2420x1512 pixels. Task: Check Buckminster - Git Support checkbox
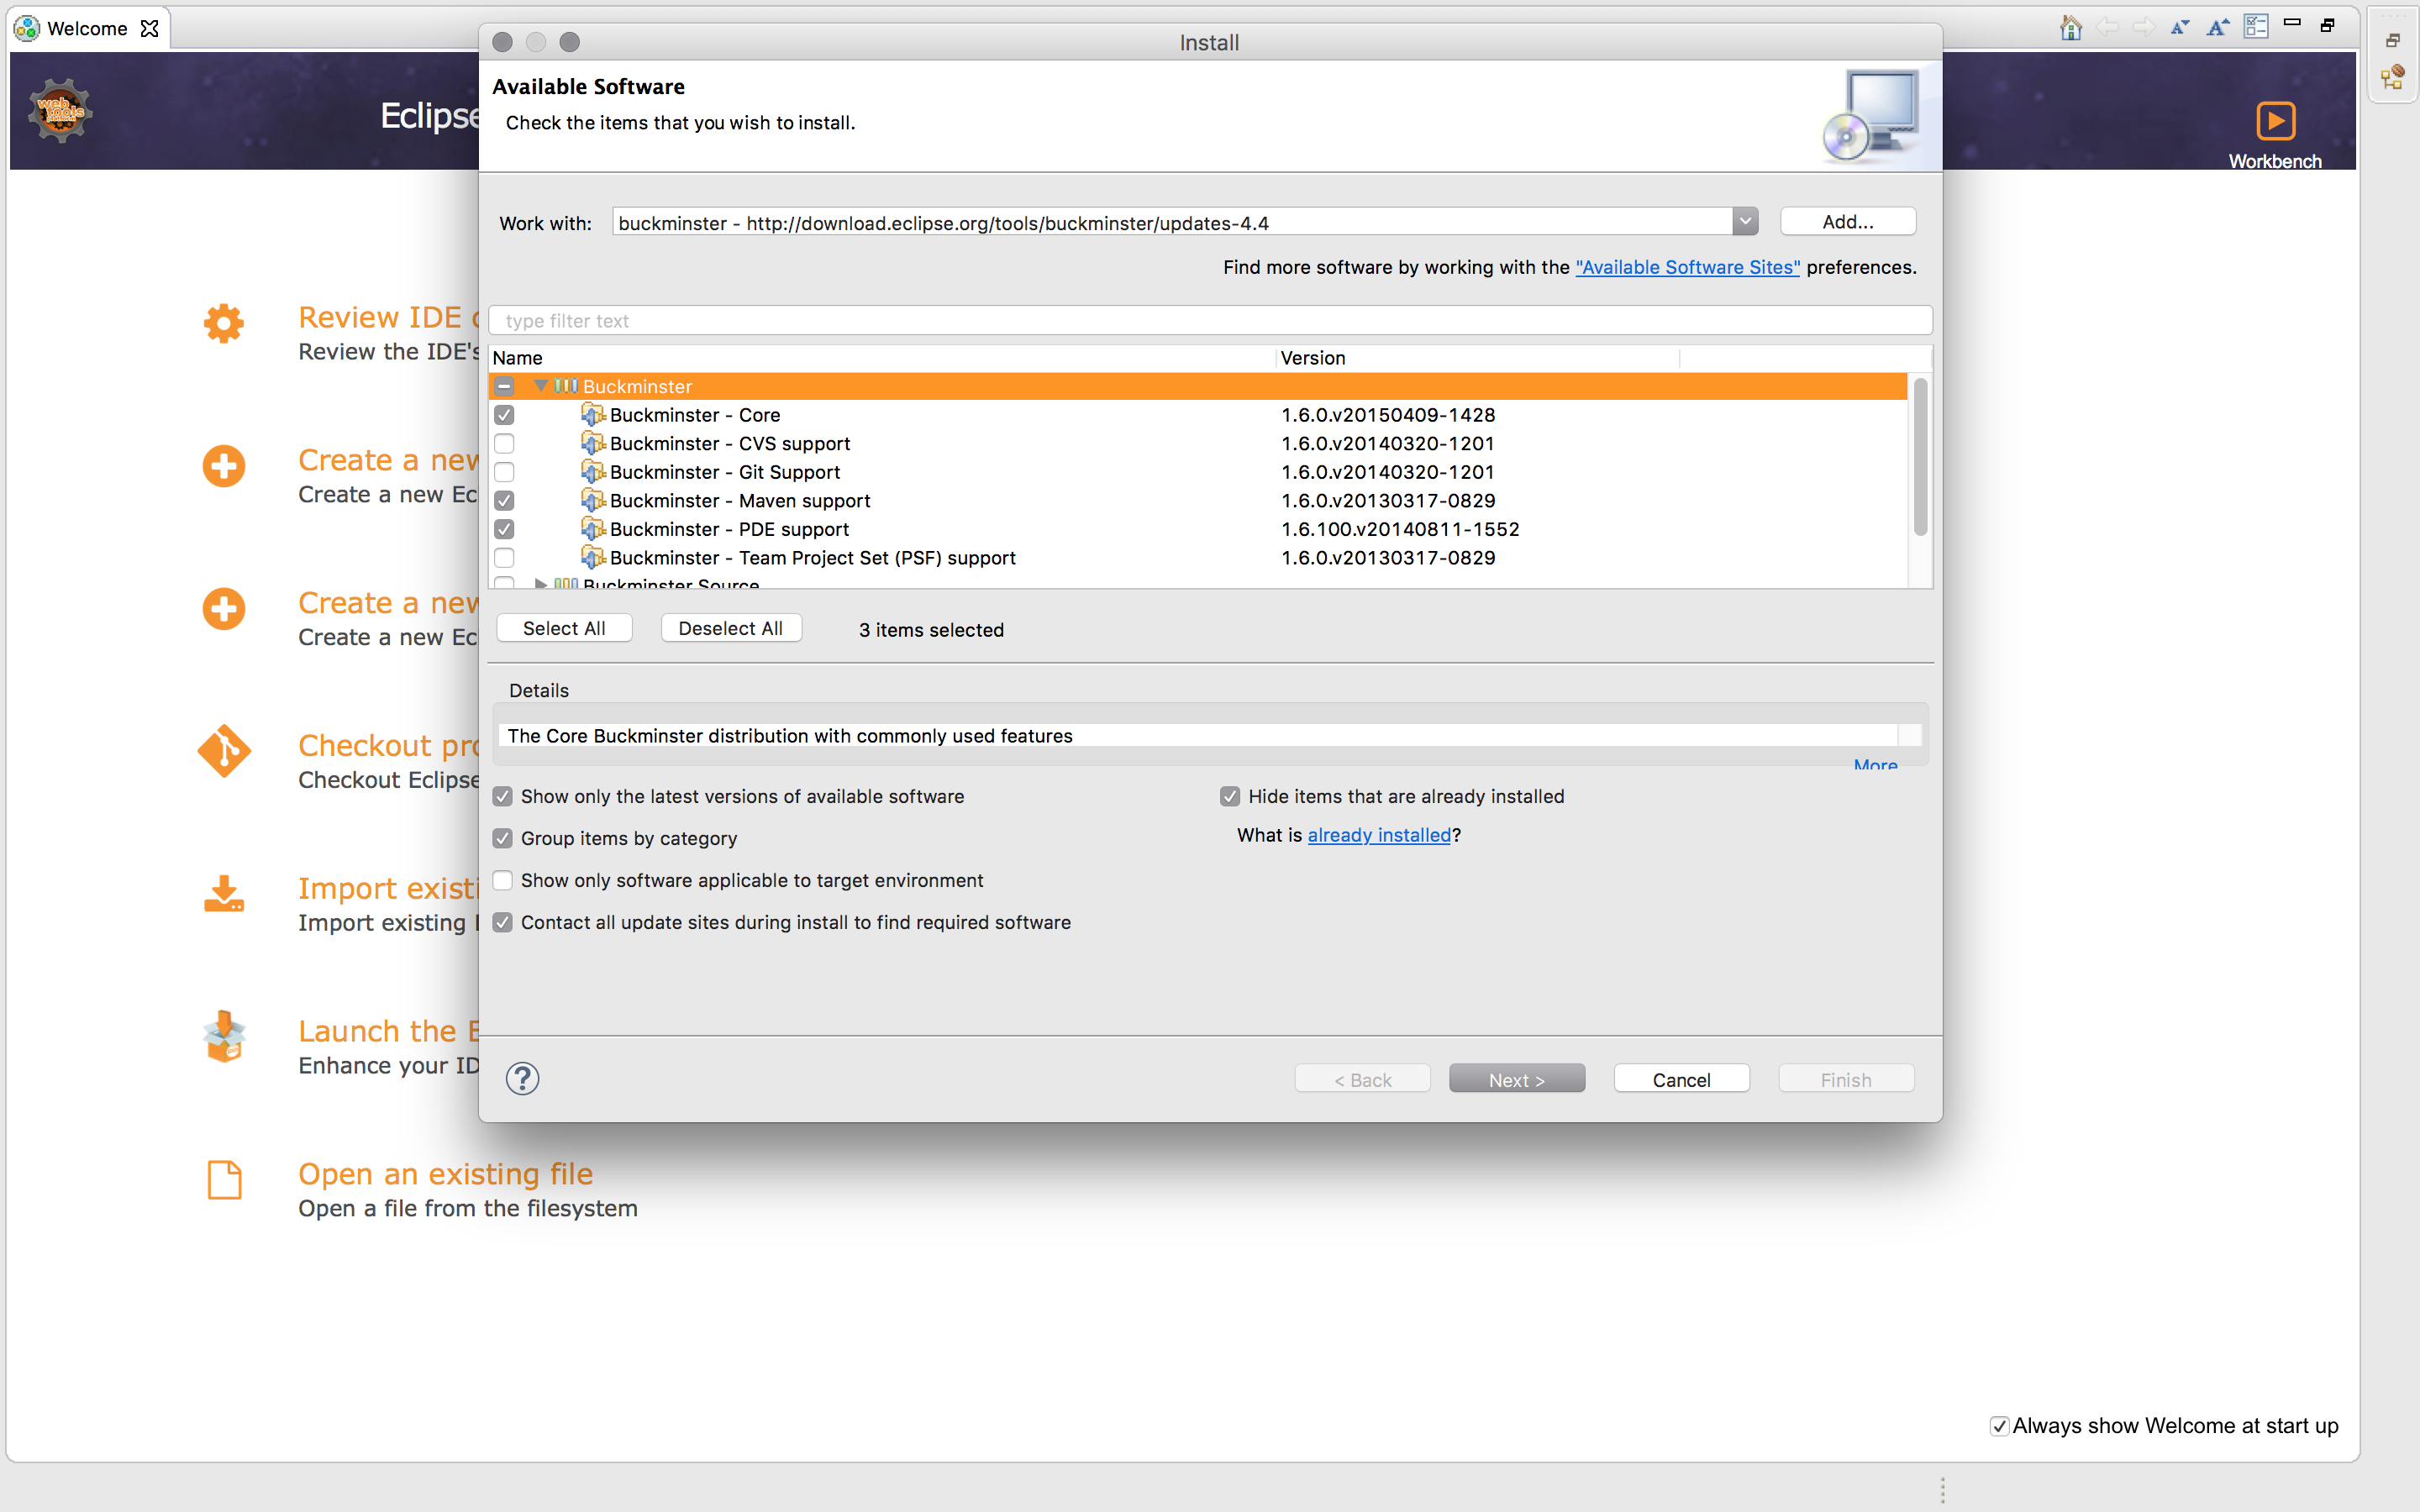504,471
